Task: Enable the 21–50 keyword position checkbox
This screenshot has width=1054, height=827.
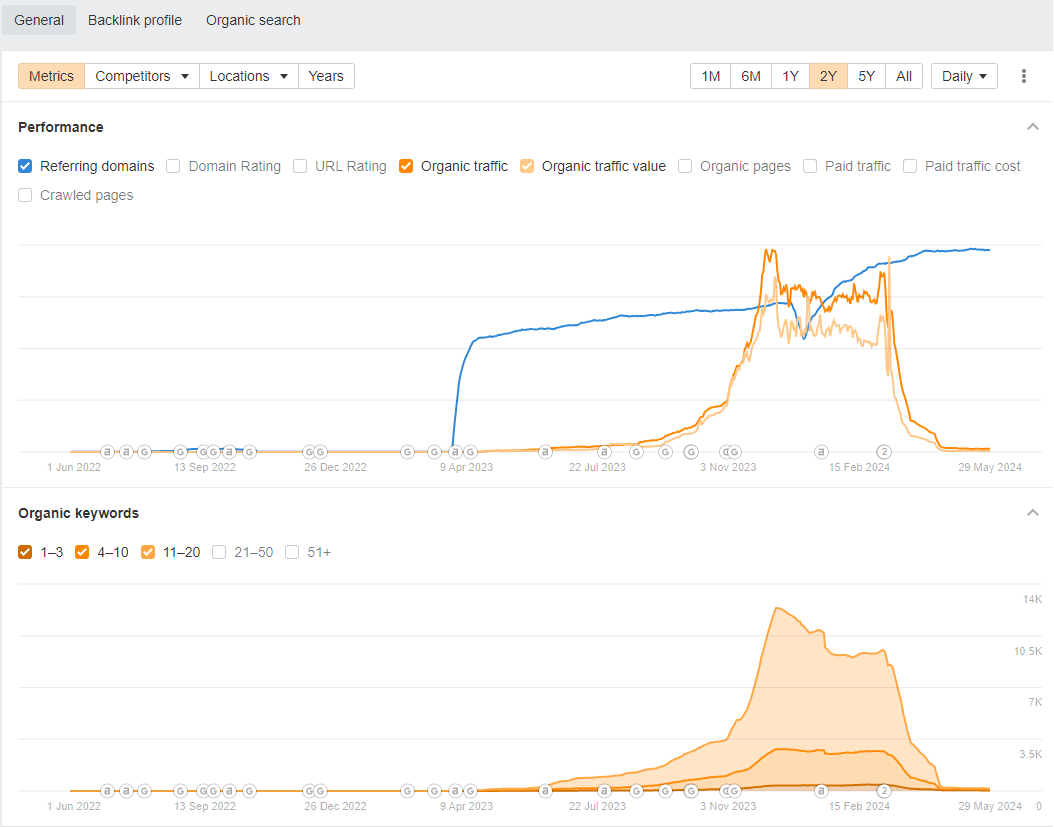Action: 220,552
